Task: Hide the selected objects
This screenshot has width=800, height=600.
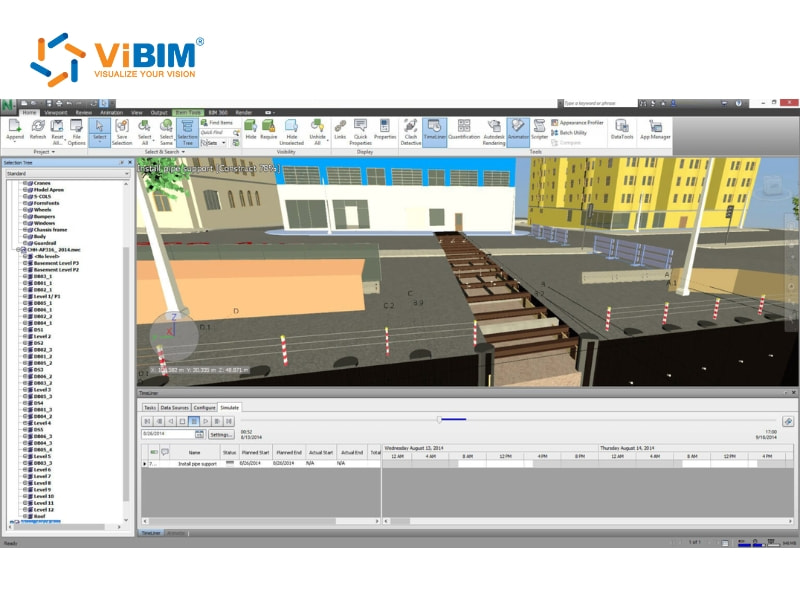Action: [250, 128]
